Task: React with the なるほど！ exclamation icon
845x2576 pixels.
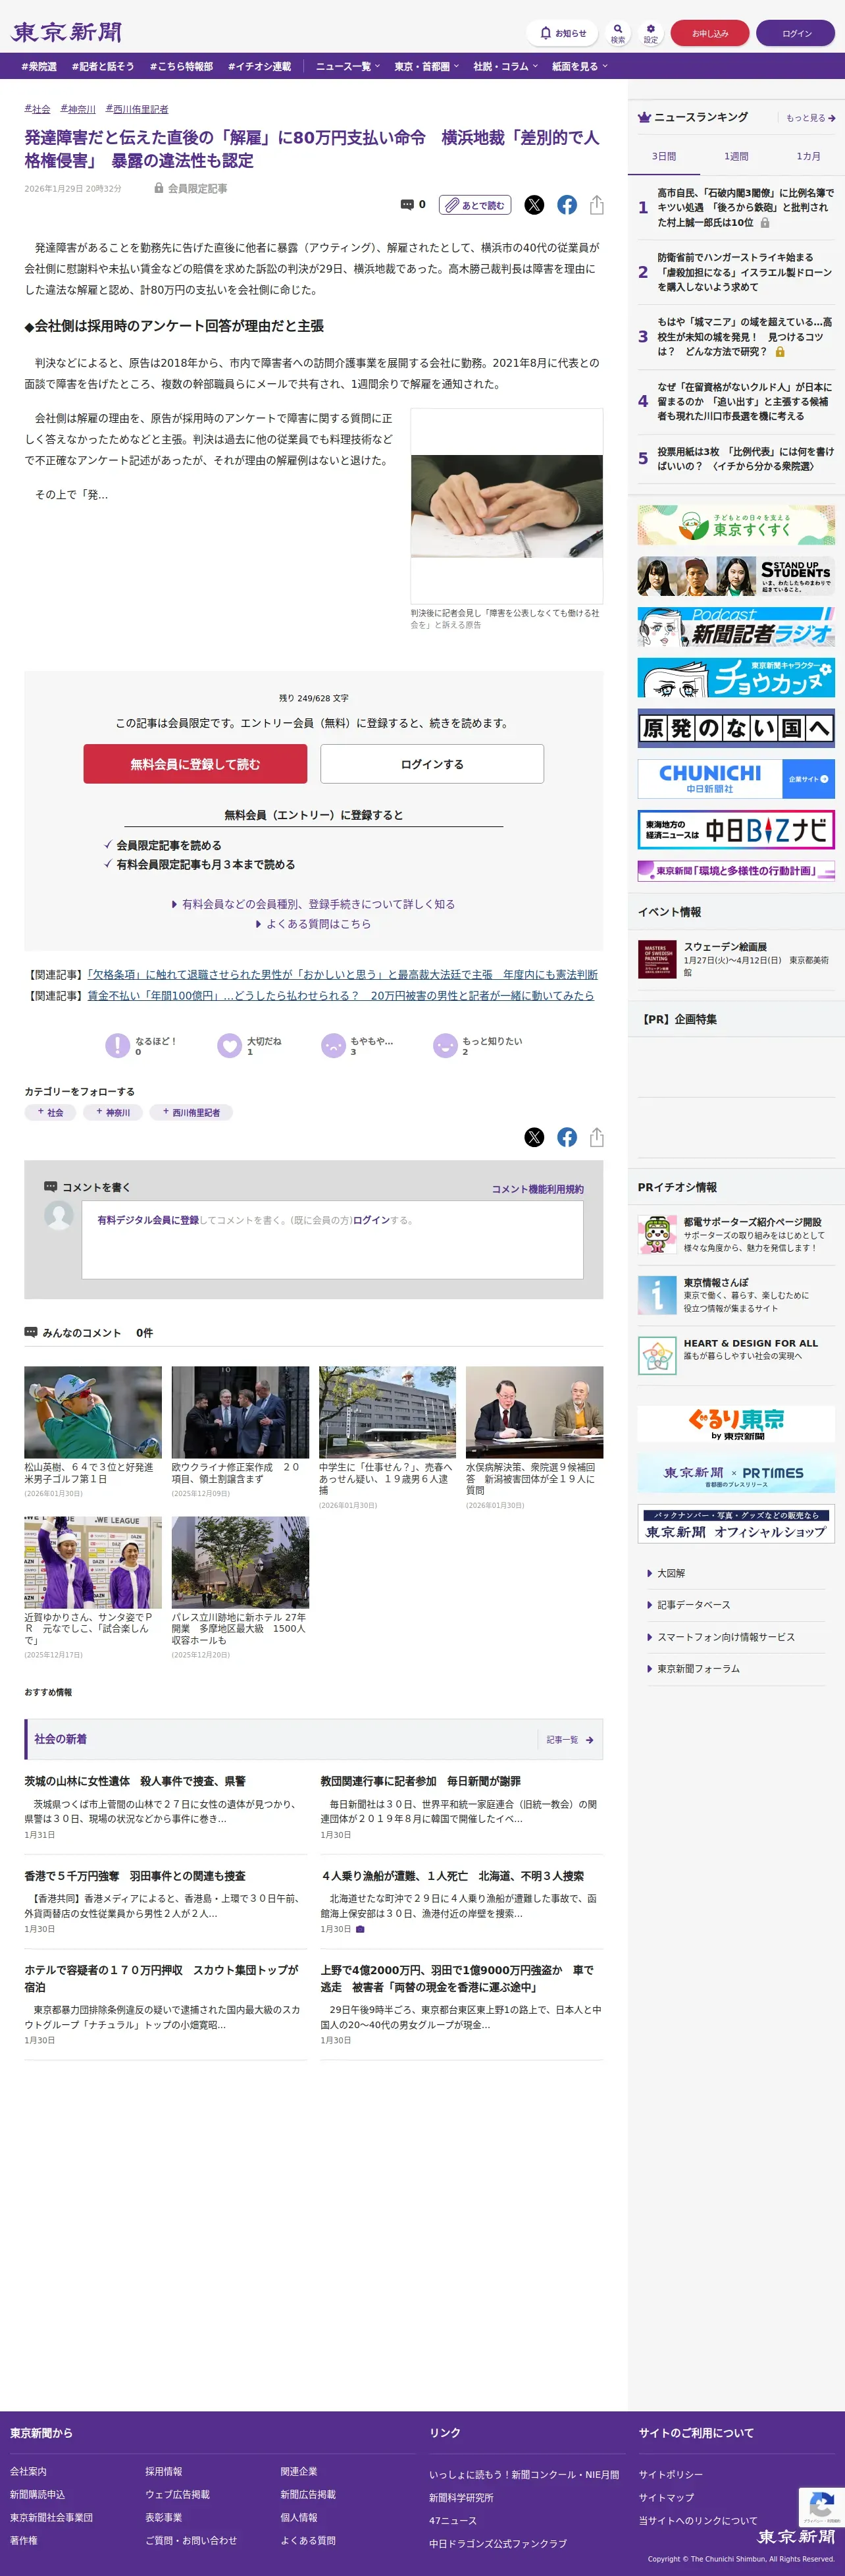Action: coord(118,1045)
